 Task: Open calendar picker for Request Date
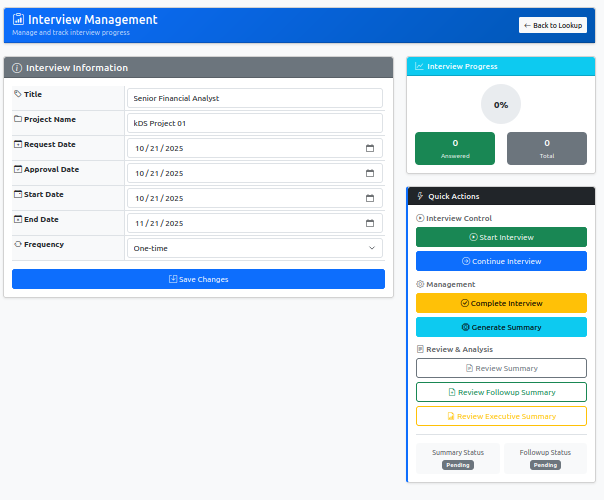(369, 148)
